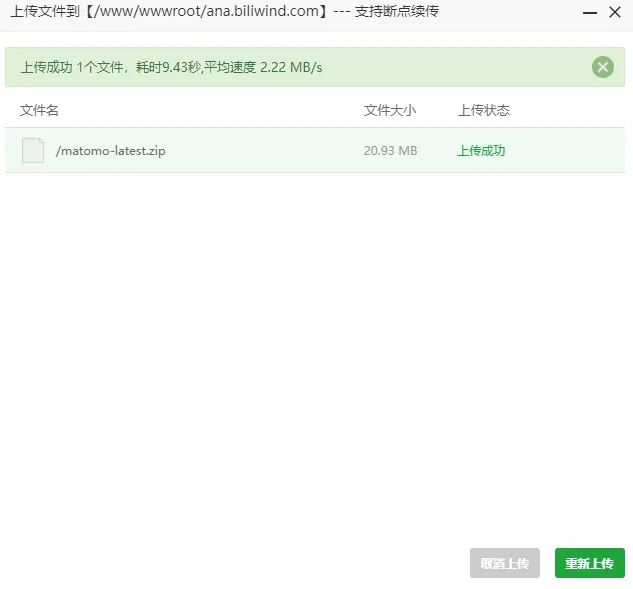Click the 上传状态 column header
The image size is (633, 589).
point(484,110)
